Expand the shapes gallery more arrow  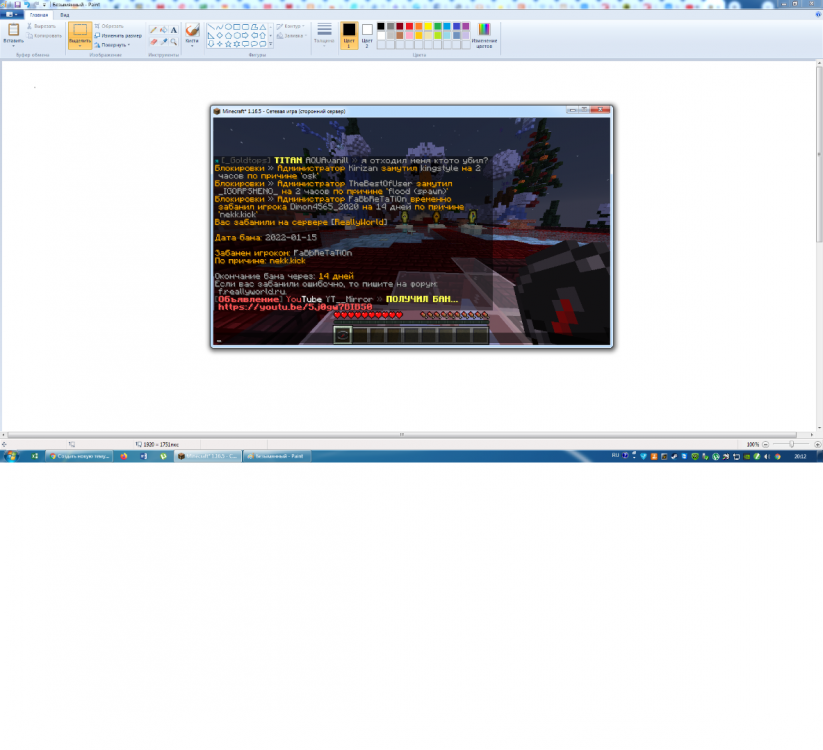[x=271, y=44]
